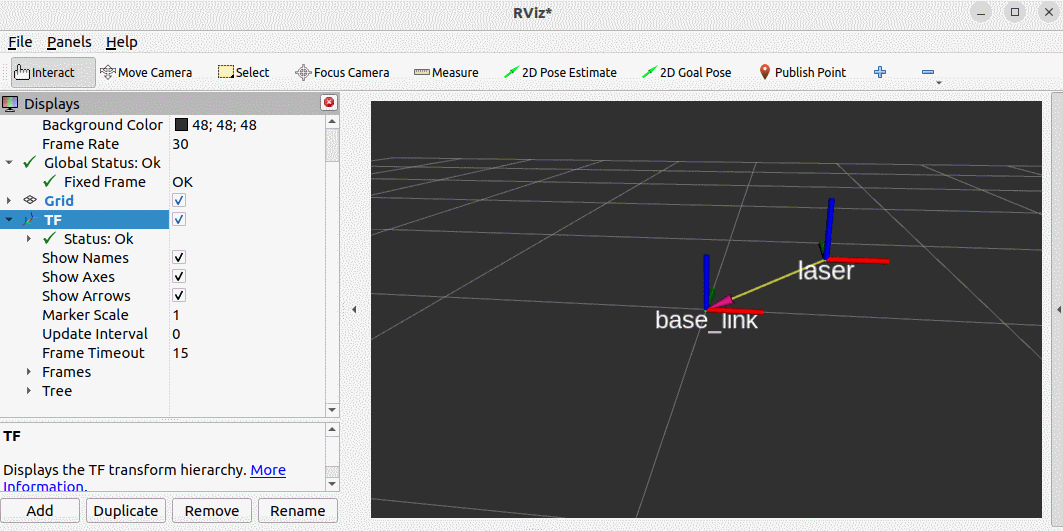Image resolution: width=1063 pixels, height=531 pixels.
Task: Activate the Publish Point tool
Action: click(803, 73)
